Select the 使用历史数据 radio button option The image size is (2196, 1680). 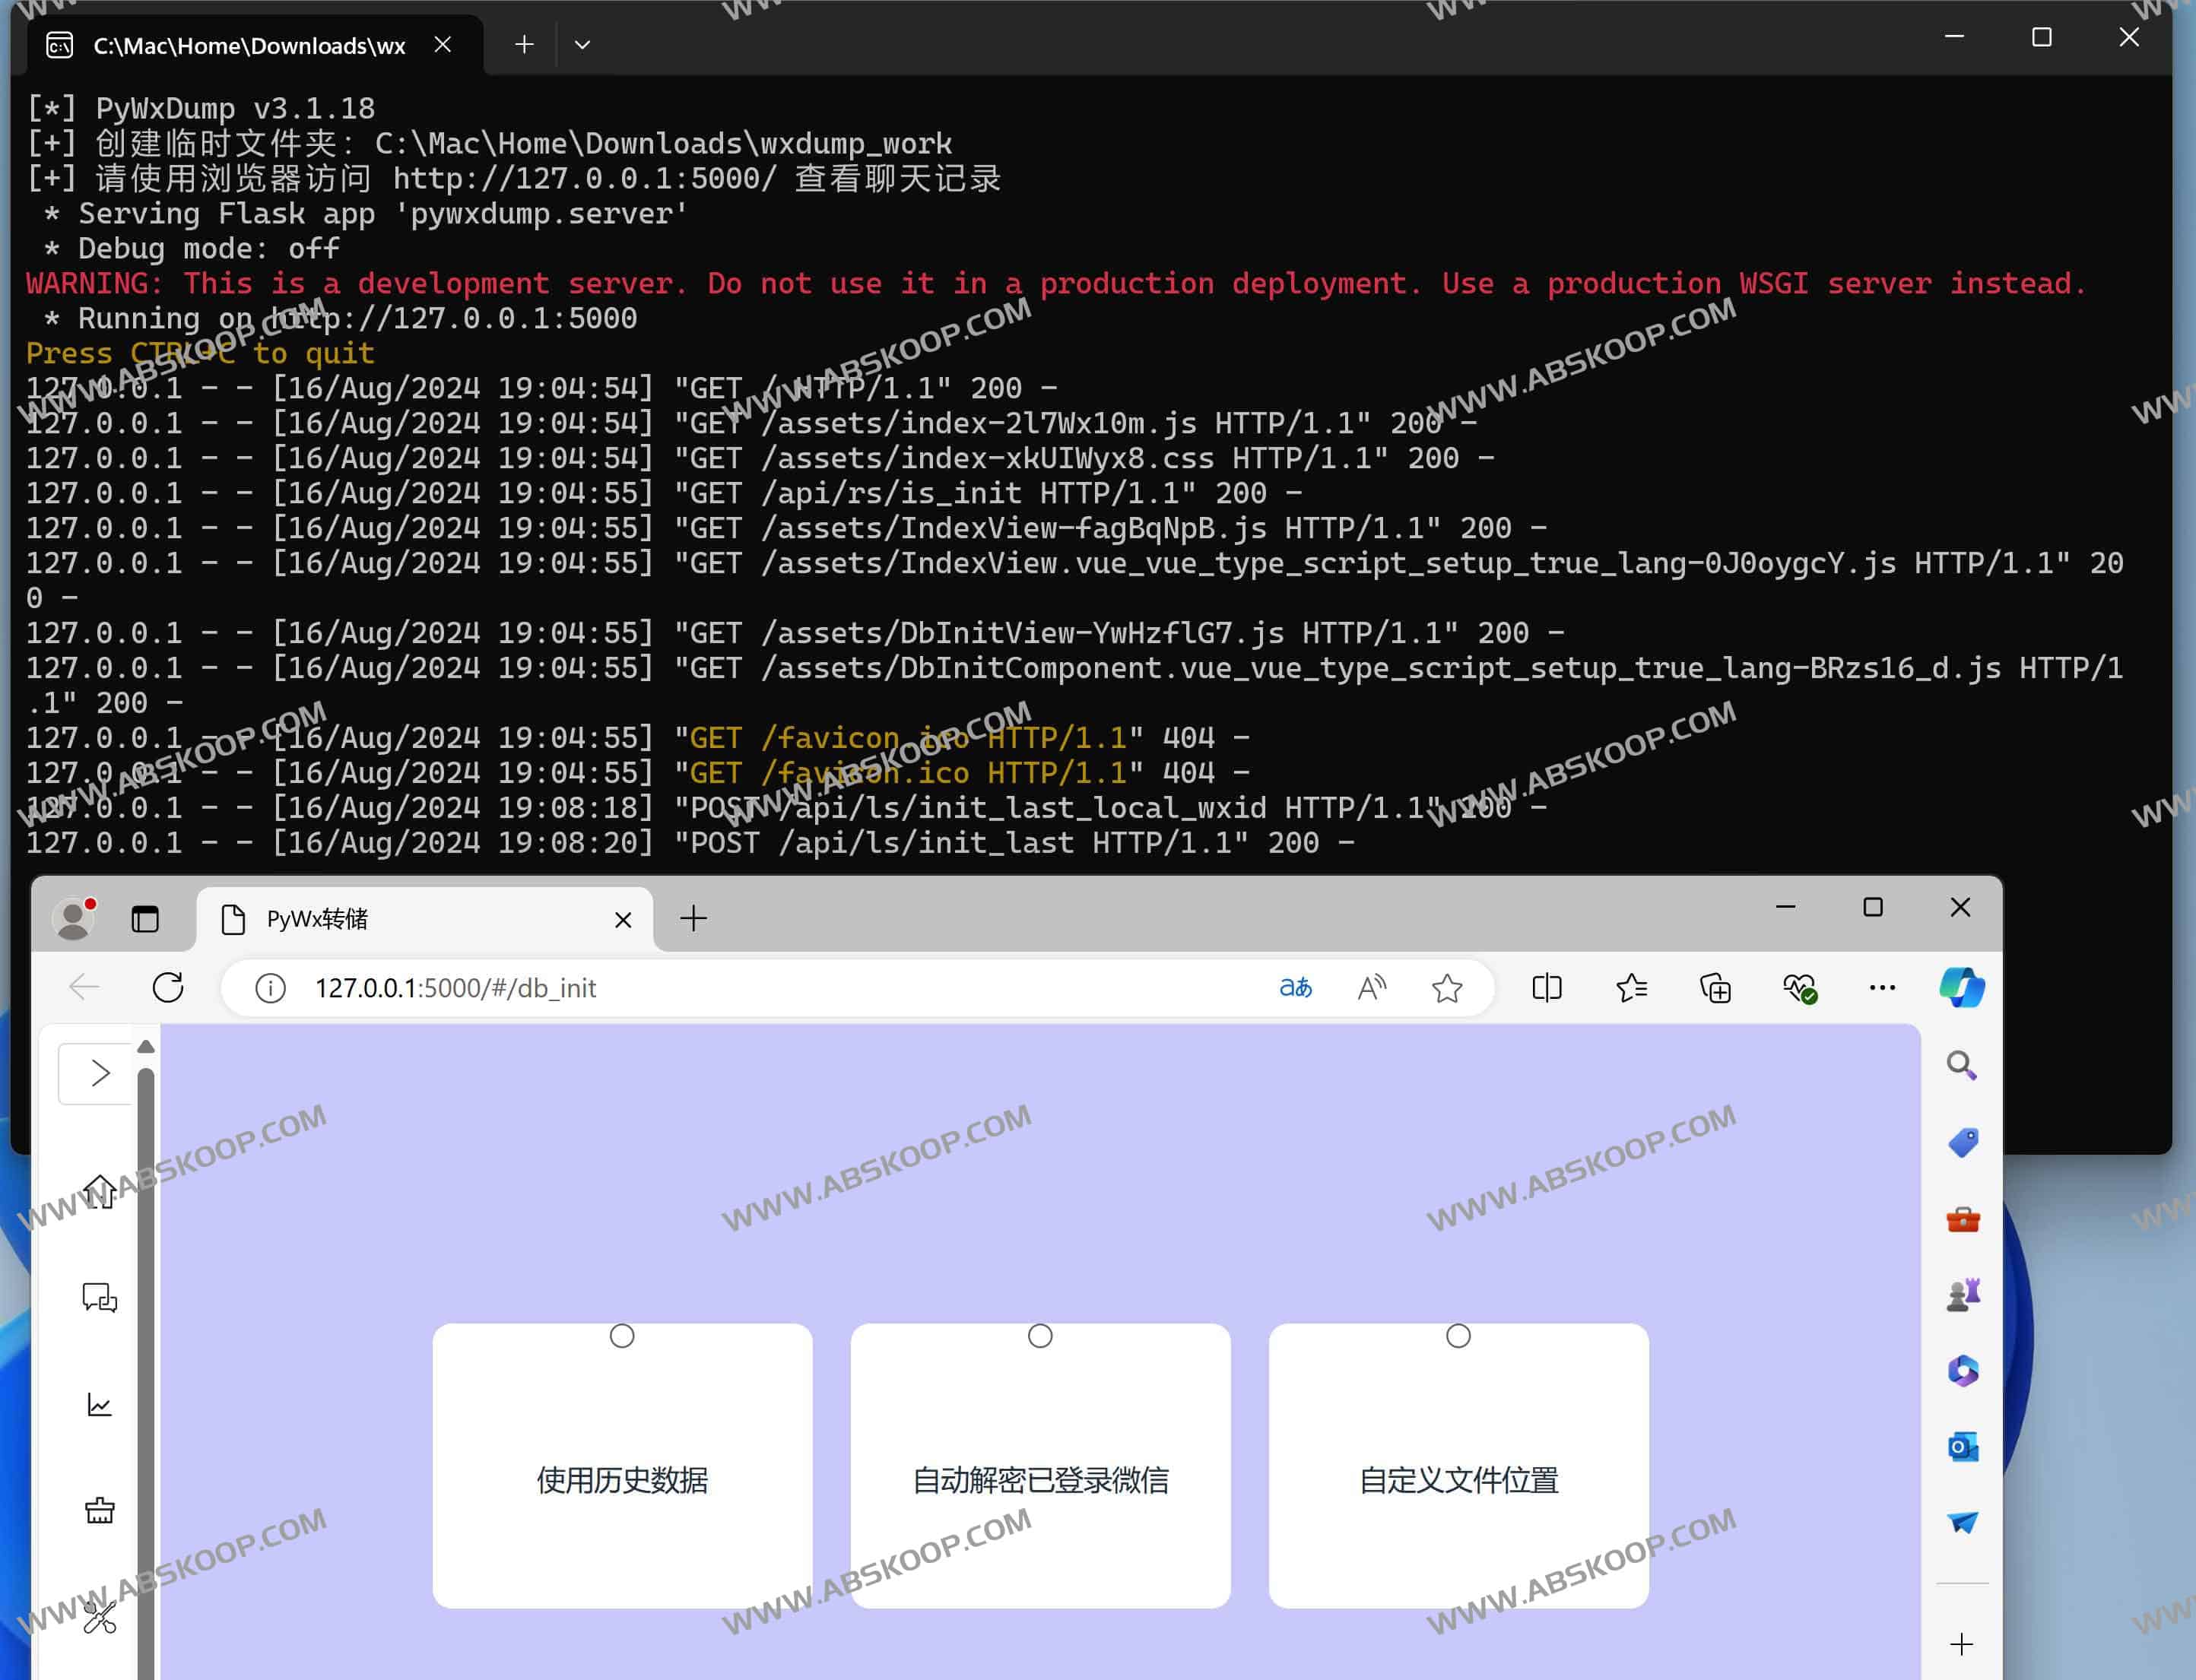pyautogui.click(x=621, y=1336)
